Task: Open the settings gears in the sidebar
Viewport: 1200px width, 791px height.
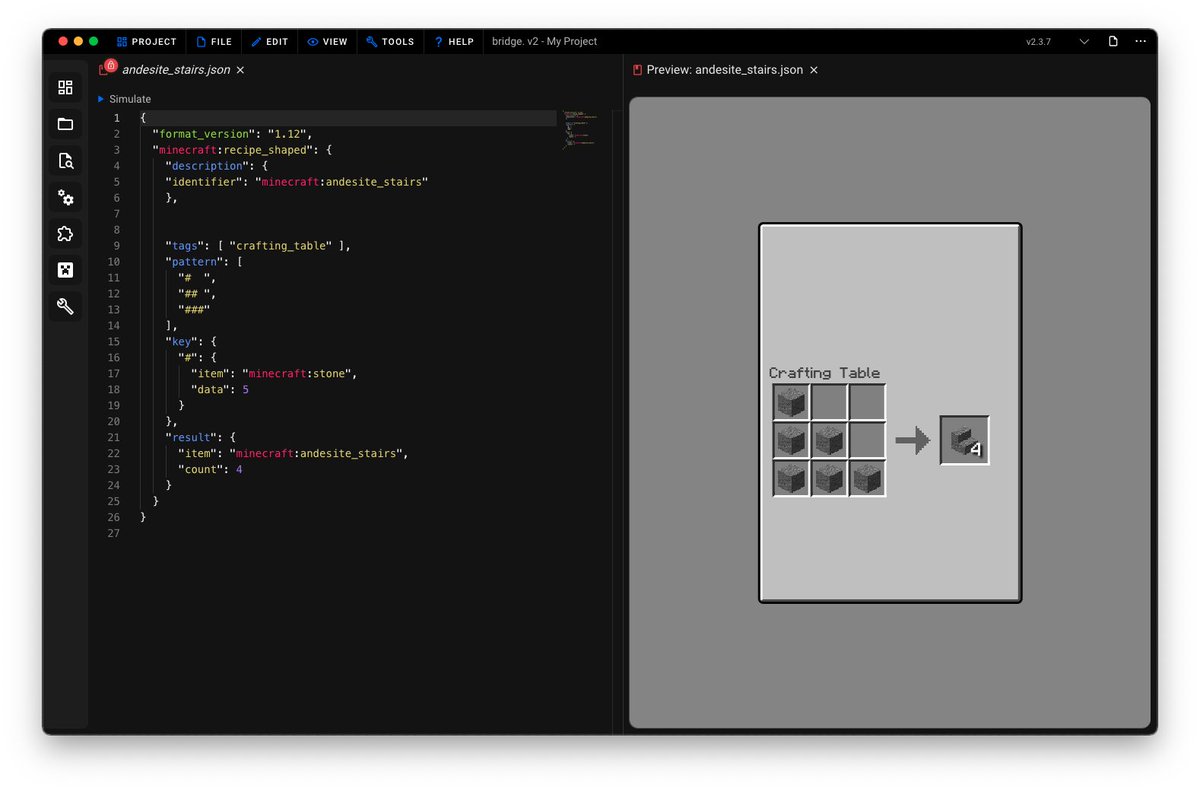Action: (x=65, y=197)
